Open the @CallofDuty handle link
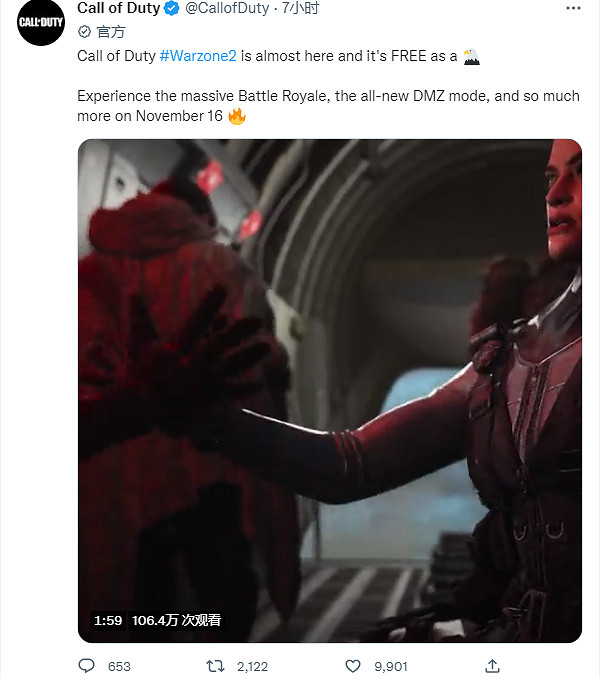The width and height of the screenshot is (601, 678). (x=227, y=8)
